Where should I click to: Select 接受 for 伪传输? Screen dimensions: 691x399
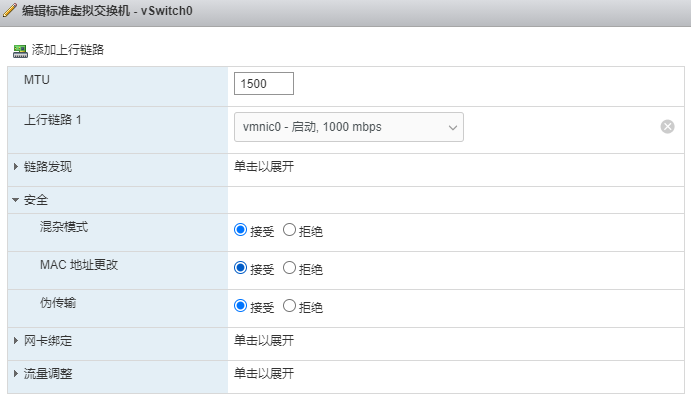pyautogui.click(x=240, y=306)
